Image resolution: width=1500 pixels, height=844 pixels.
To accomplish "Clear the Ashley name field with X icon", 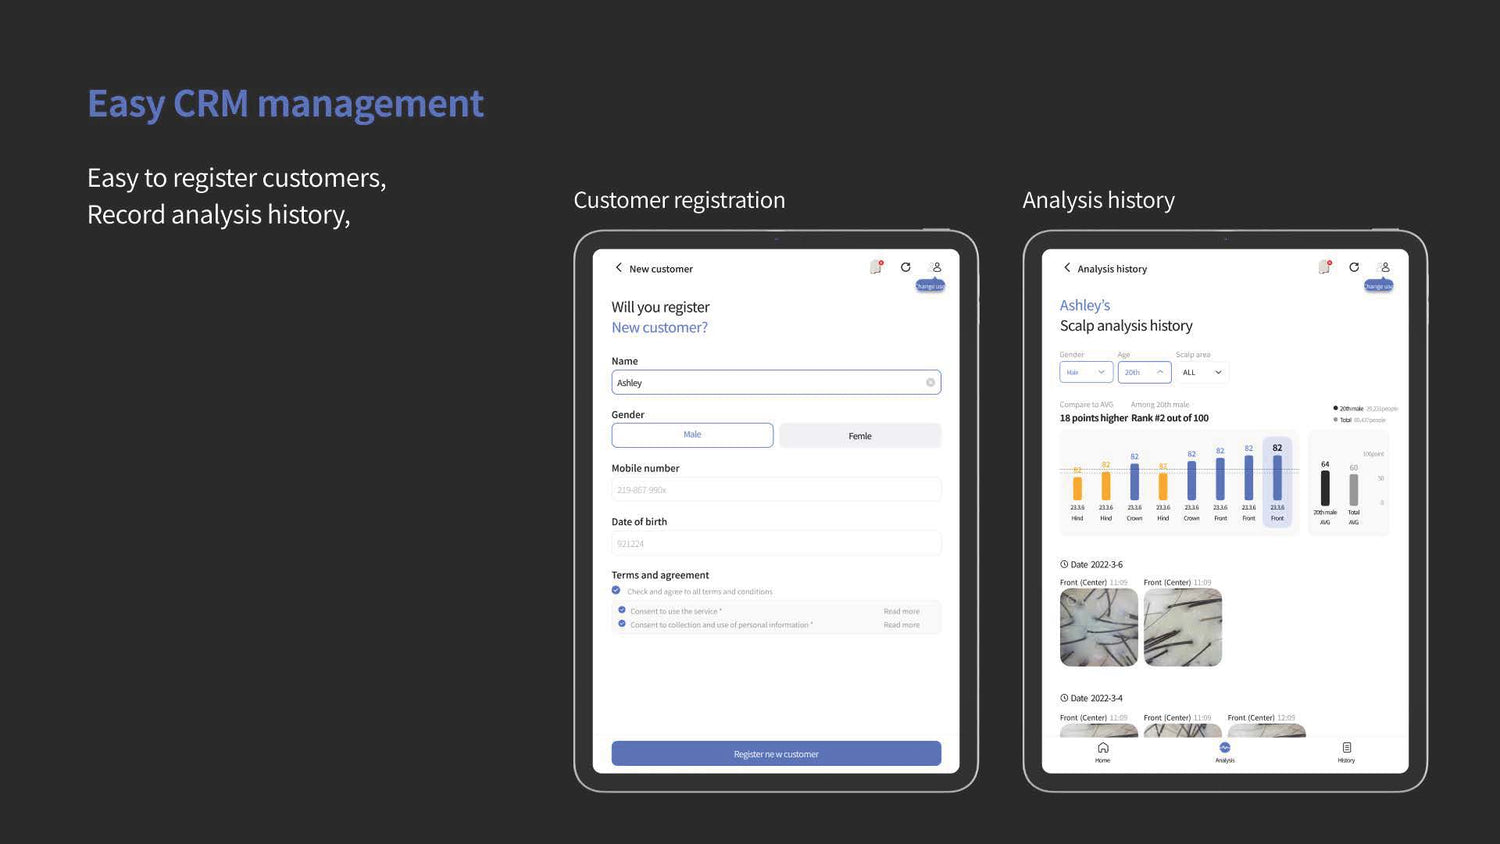I will click(930, 383).
